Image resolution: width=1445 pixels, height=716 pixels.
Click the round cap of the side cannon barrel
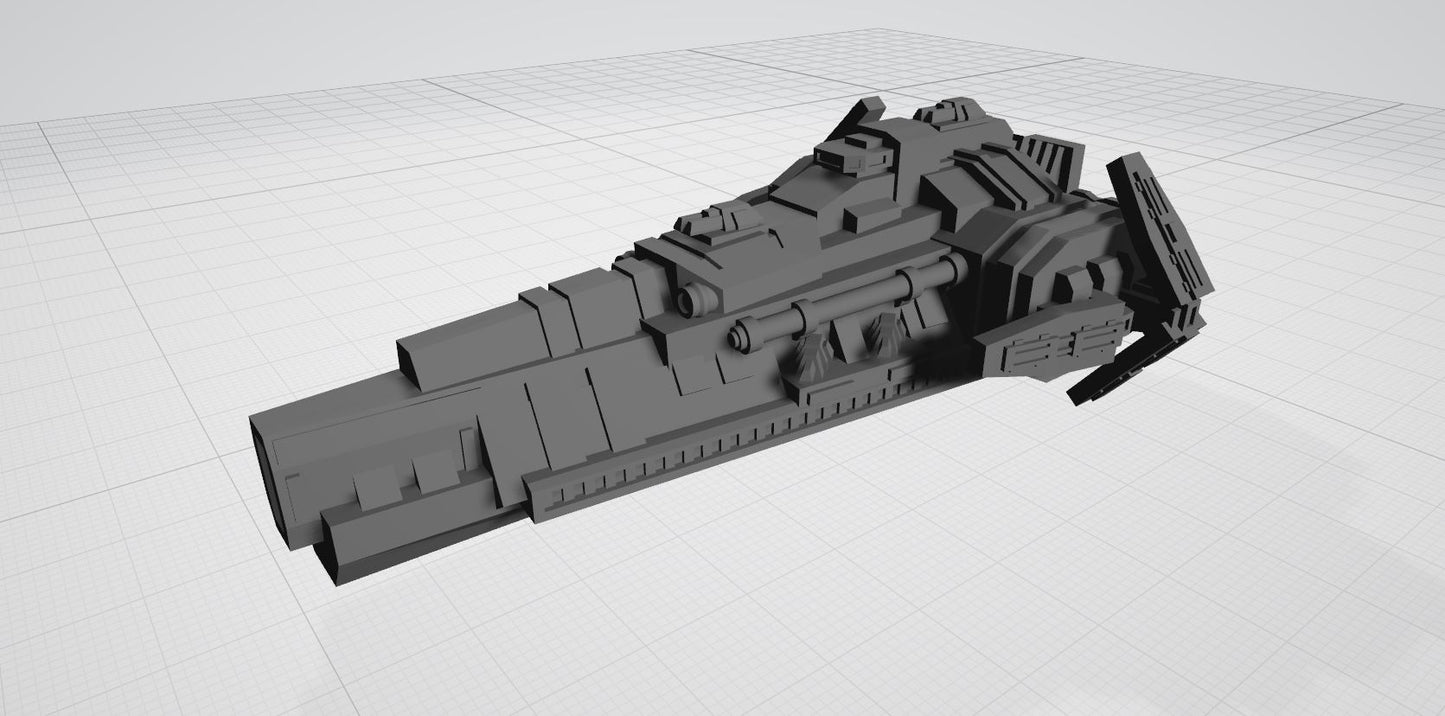(x=740, y=335)
